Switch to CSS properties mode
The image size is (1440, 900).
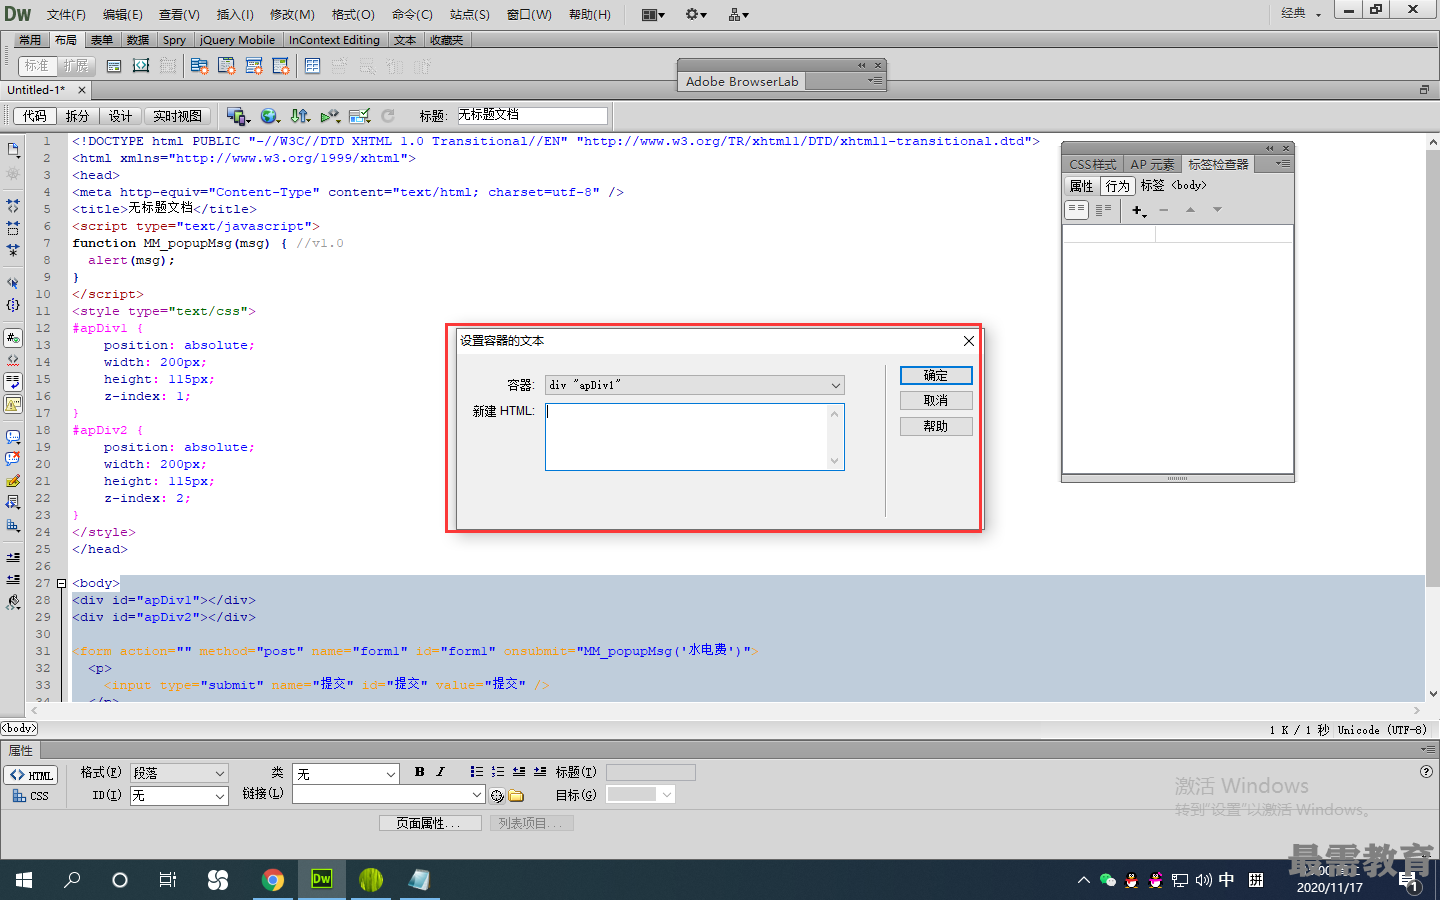click(31, 796)
